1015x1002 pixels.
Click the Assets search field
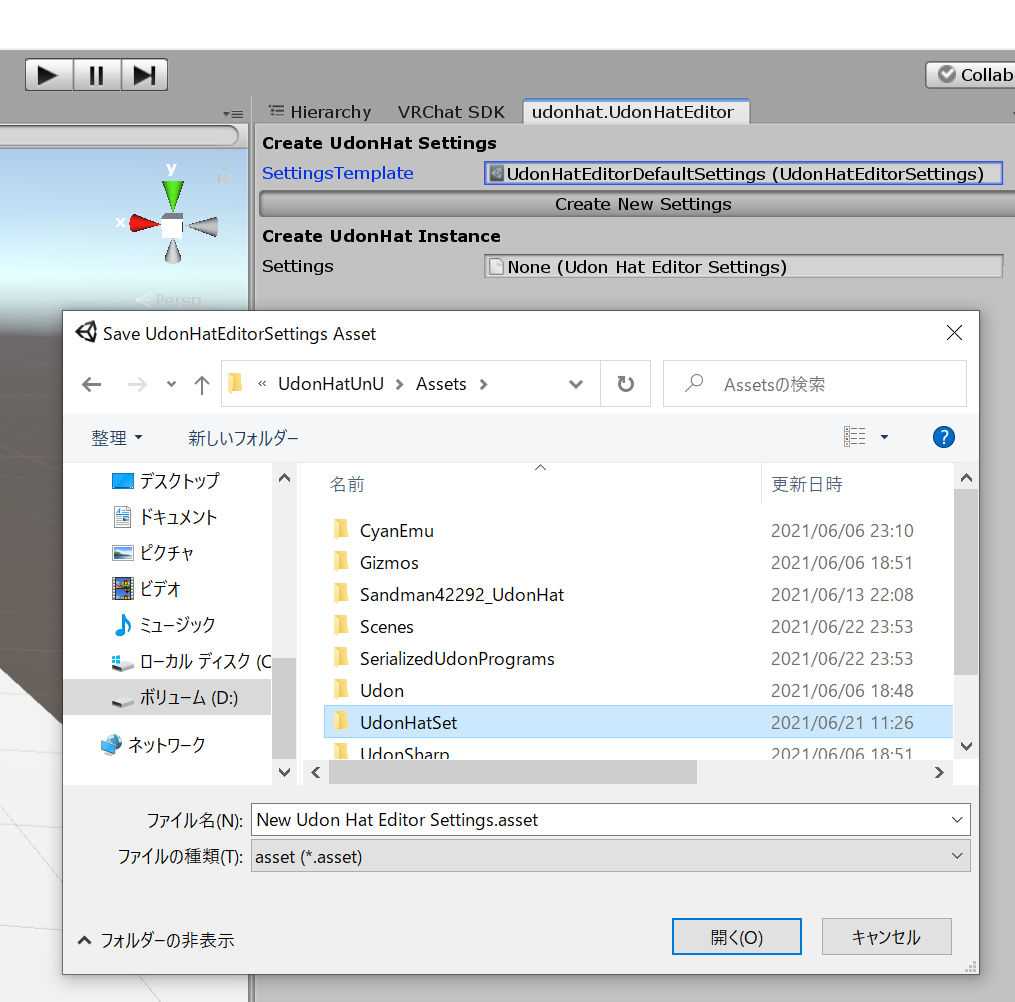click(816, 384)
